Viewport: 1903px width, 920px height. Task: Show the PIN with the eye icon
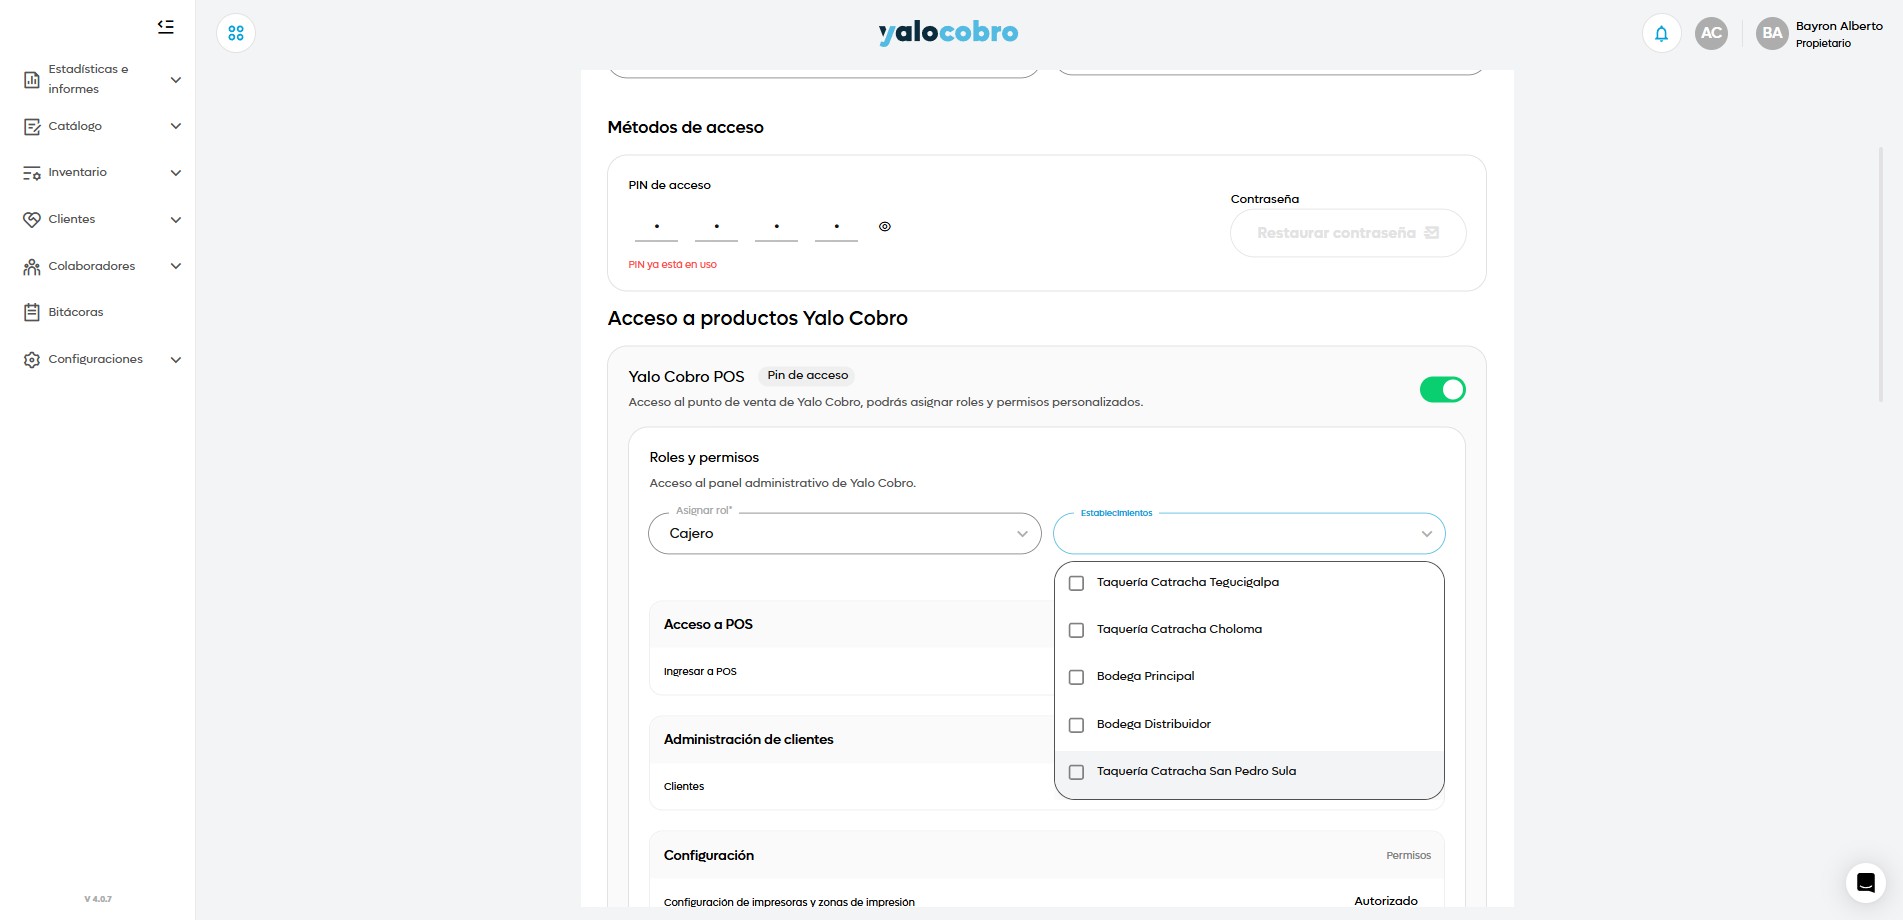884,227
